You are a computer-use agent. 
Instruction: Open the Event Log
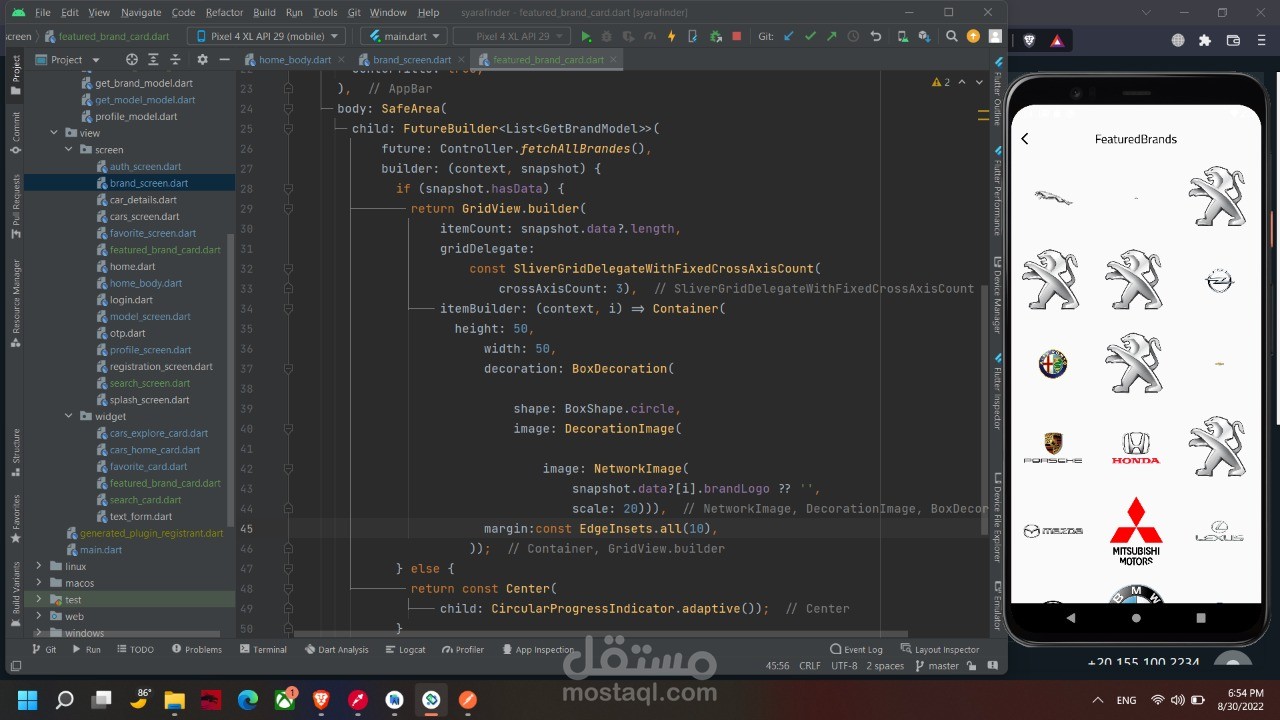coord(856,649)
